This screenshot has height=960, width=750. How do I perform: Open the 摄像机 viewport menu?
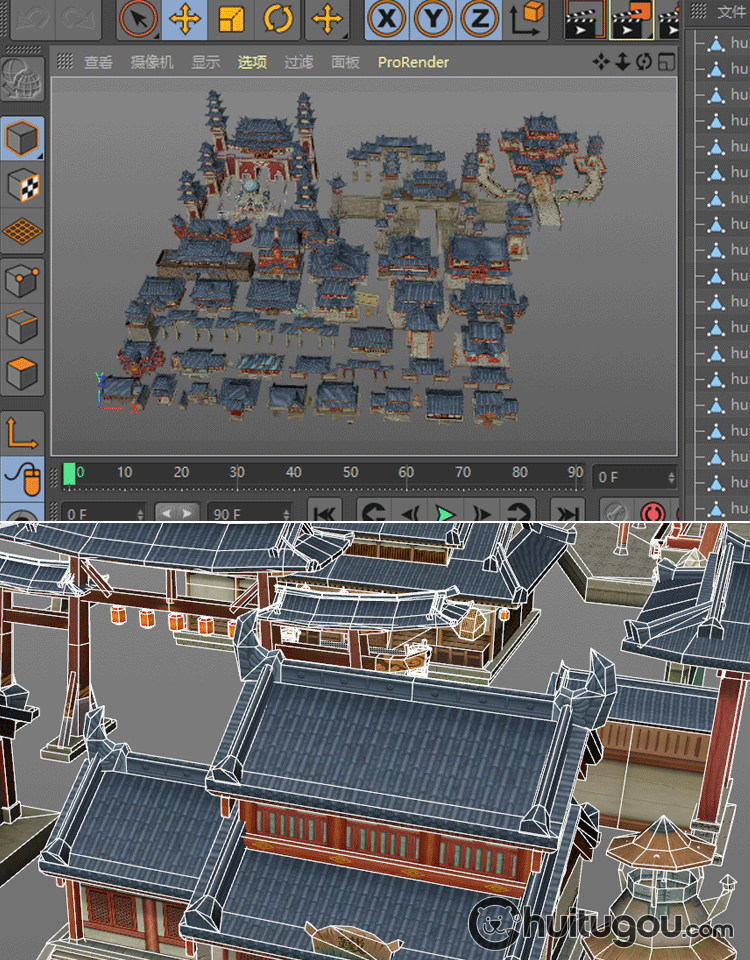[x=152, y=62]
